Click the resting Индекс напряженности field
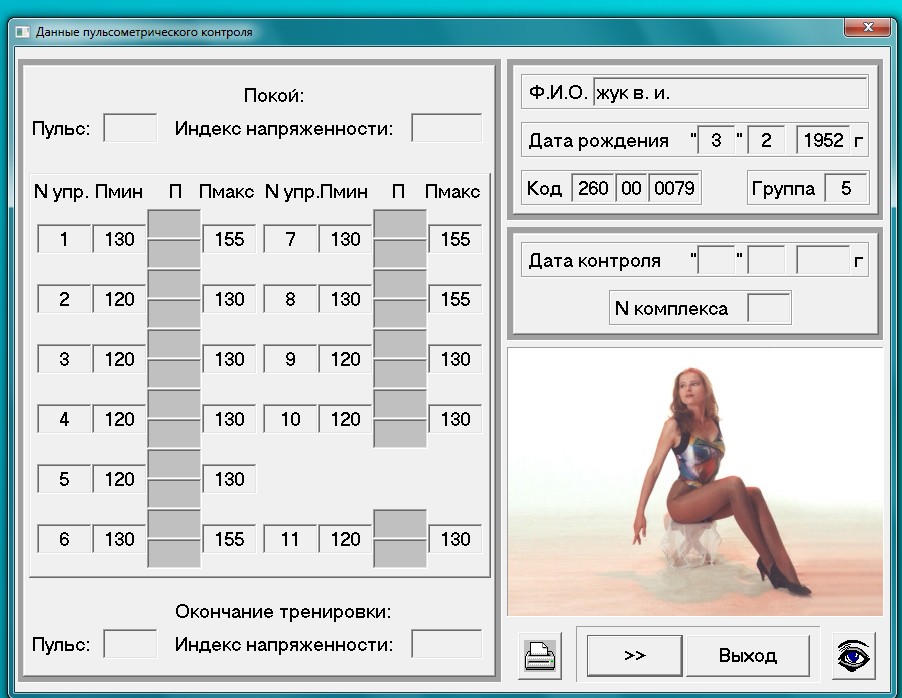Screen dimensions: 902x698 pyautogui.click(x=446, y=128)
